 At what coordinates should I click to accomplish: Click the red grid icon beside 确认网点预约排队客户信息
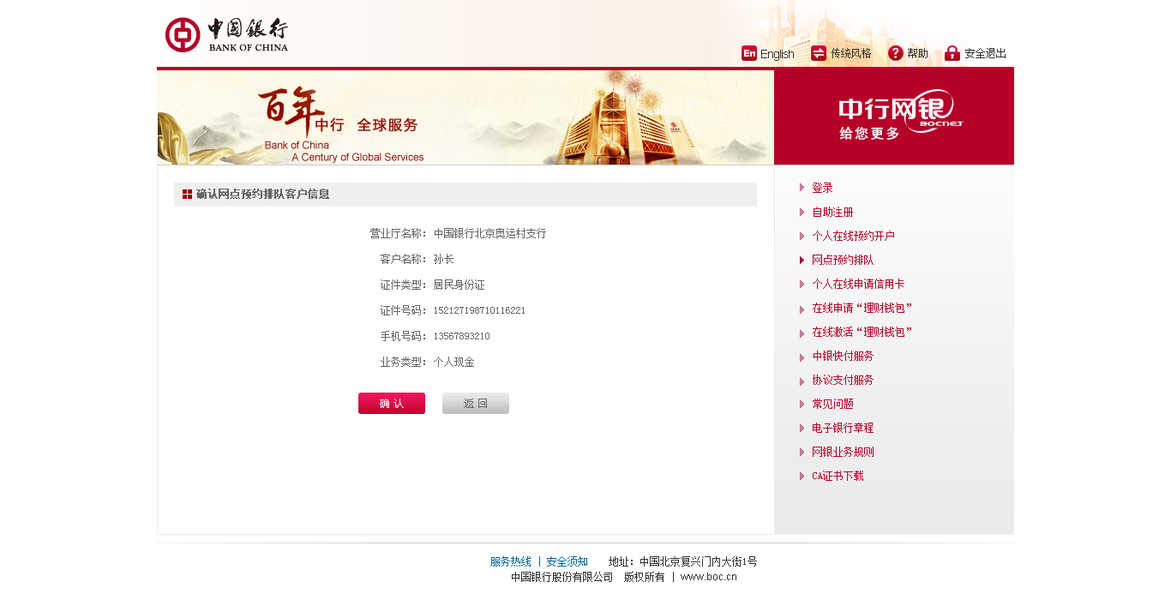[x=187, y=194]
